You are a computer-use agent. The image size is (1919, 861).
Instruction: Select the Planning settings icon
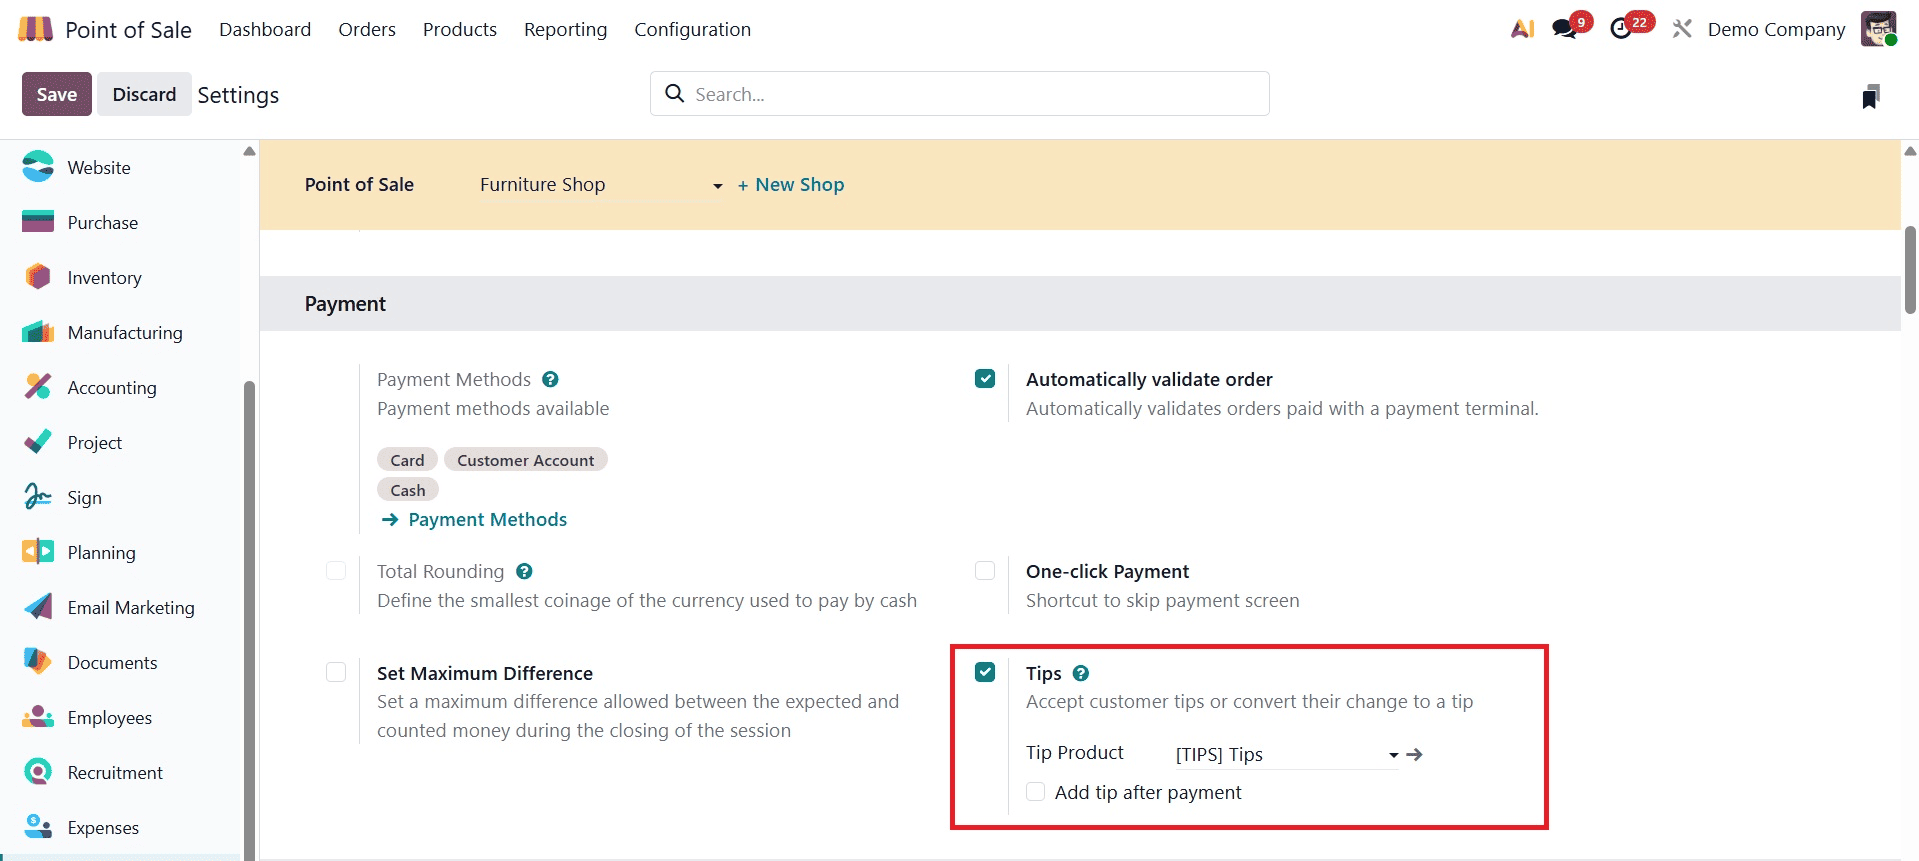point(38,552)
